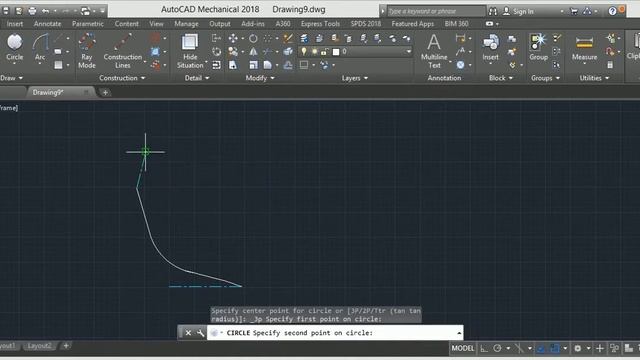Screen dimensions: 640x360
Task: Expand the command history arrow on the command line
Action: click(459, 333)
